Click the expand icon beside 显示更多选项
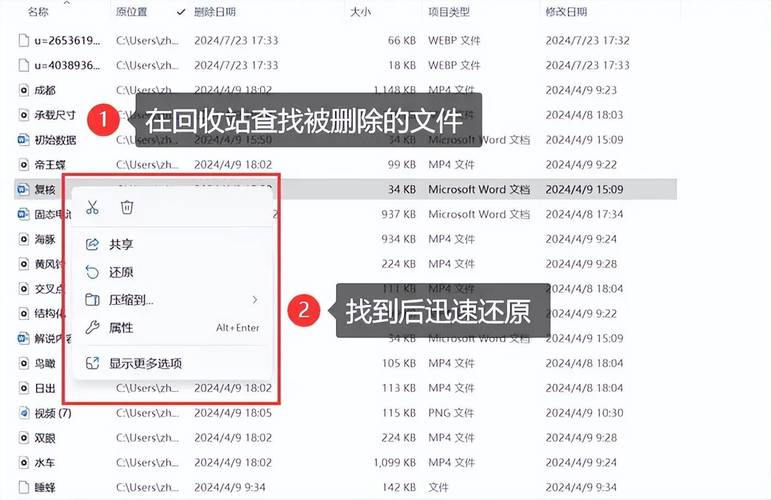This screenshot has width=771, height=500. pos(92,363)
